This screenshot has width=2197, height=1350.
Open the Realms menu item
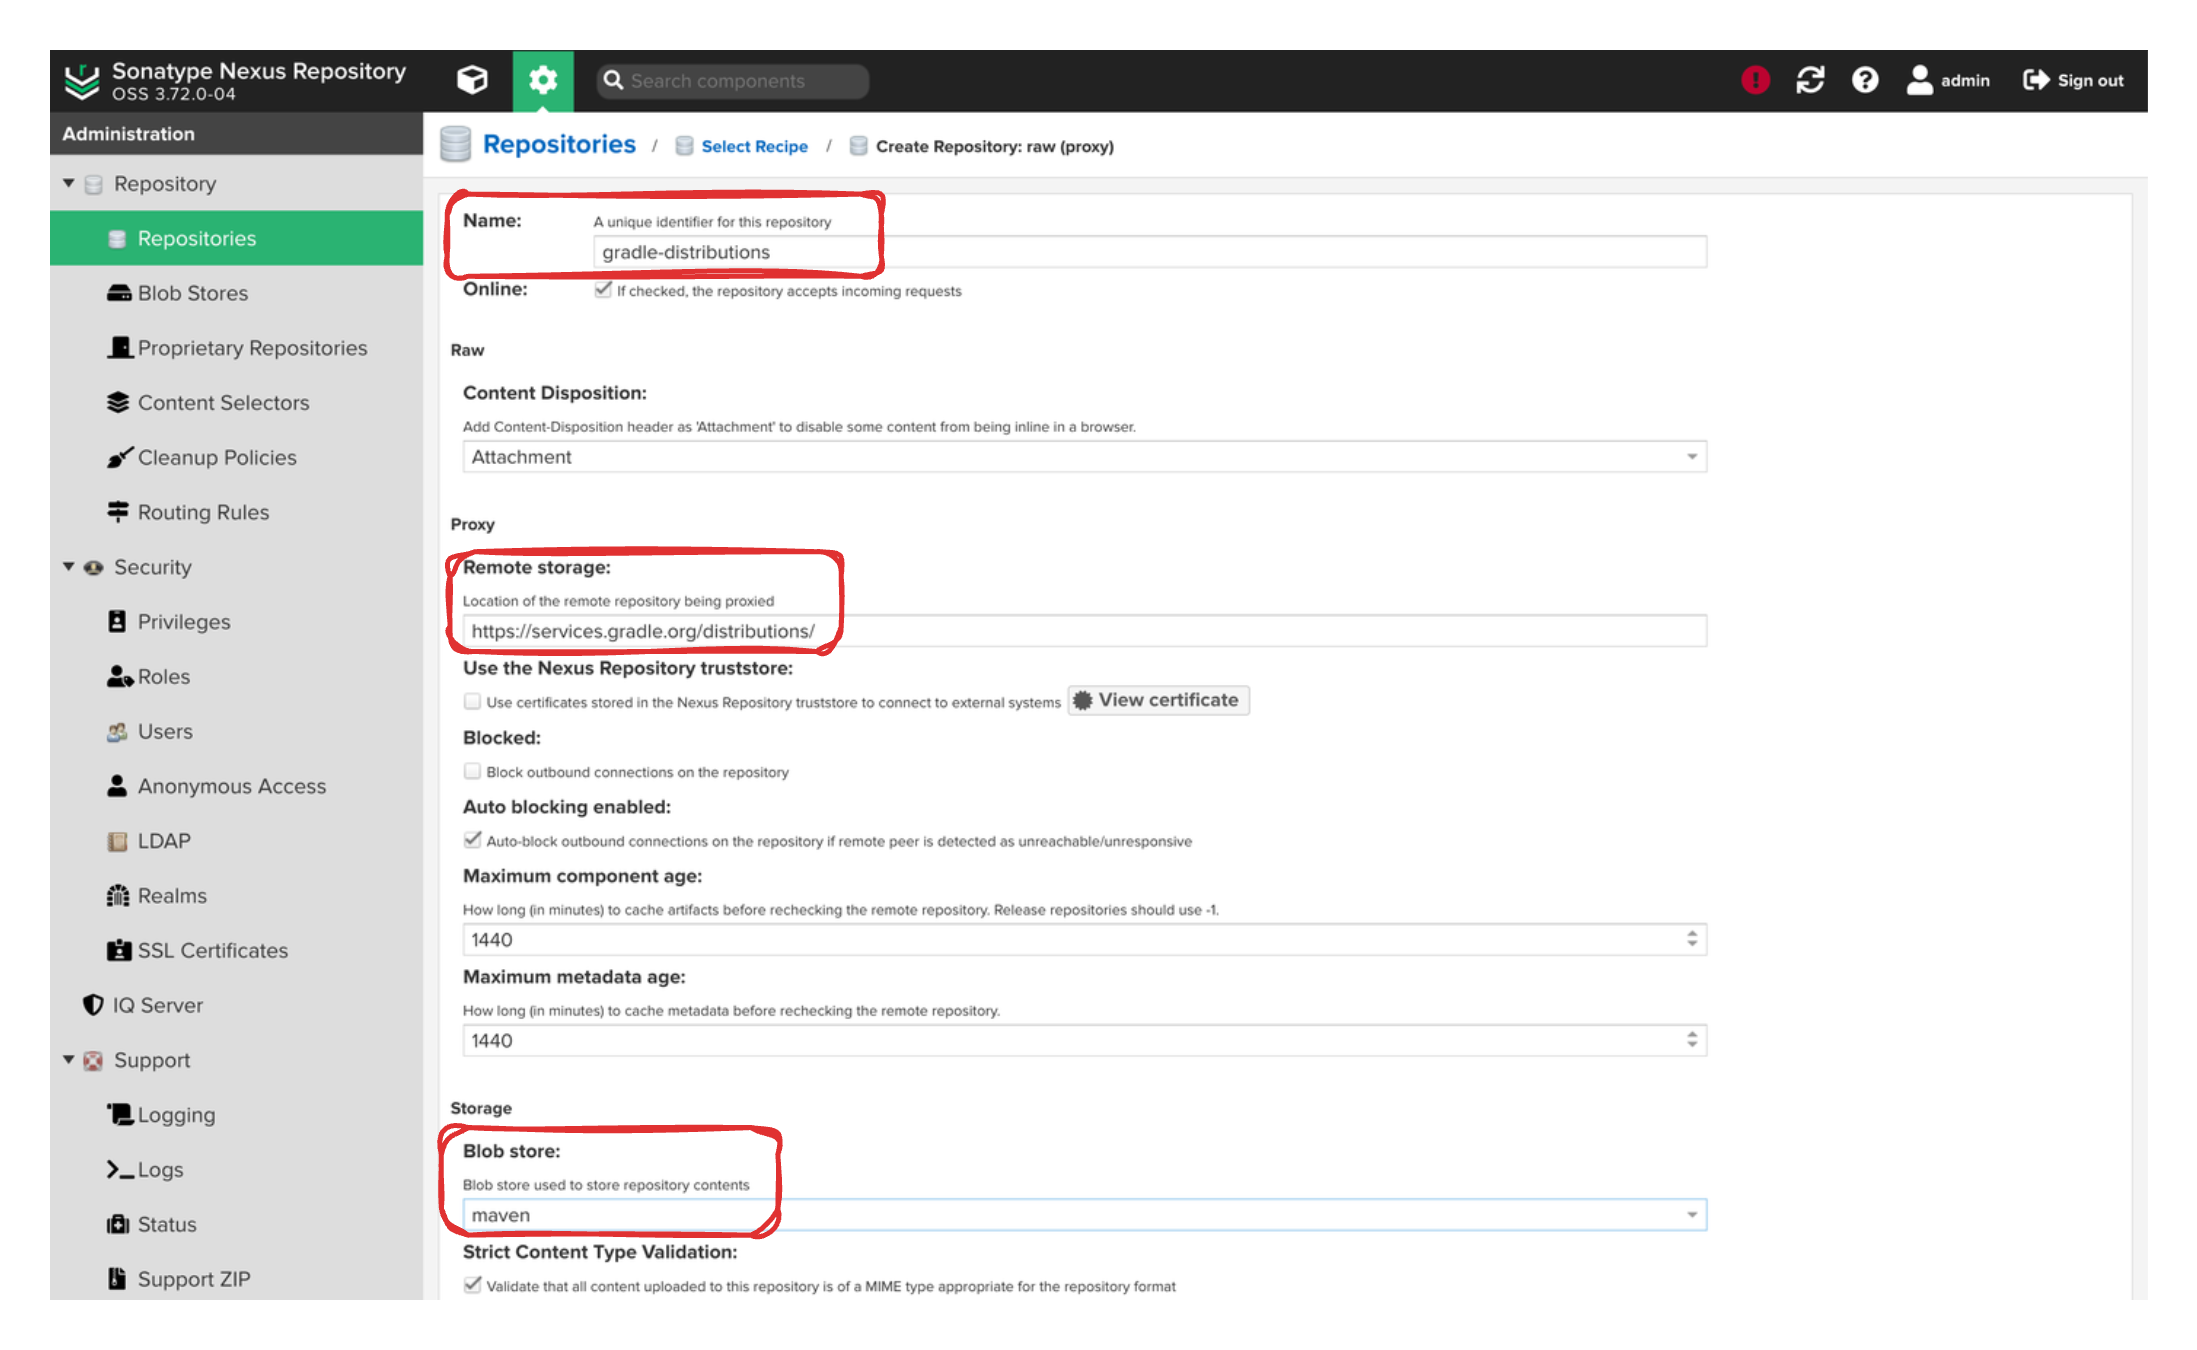[x=236, y=895]
